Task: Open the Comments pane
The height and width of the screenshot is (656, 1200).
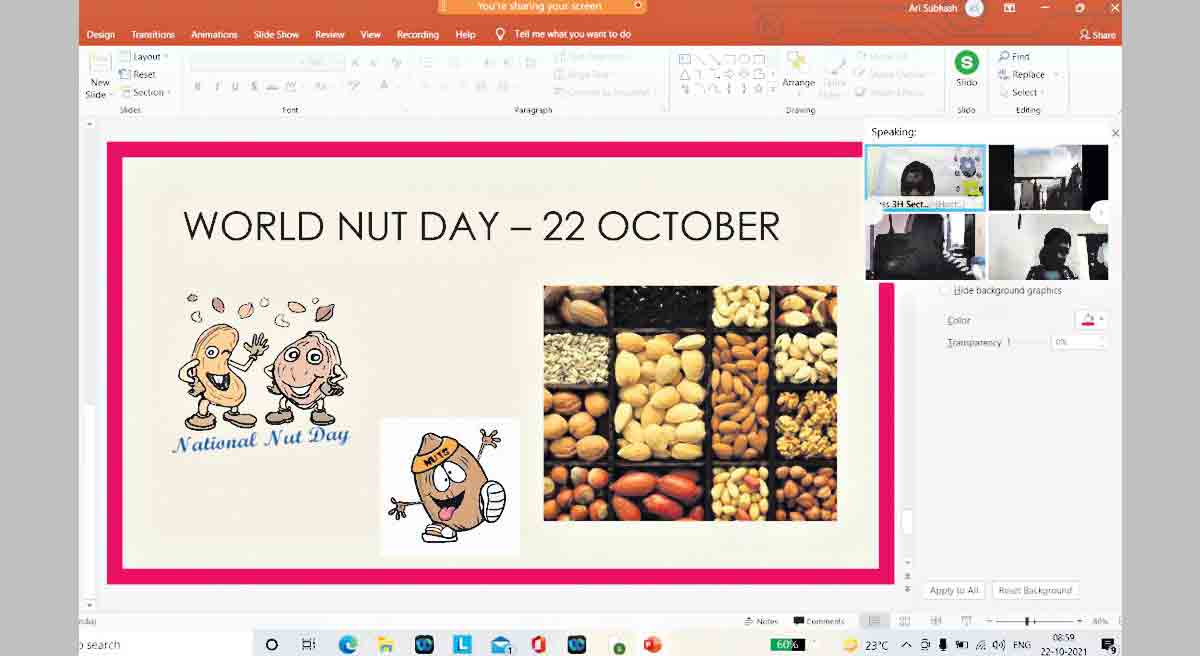Action: pyautogui.click(x=818, y=621)
